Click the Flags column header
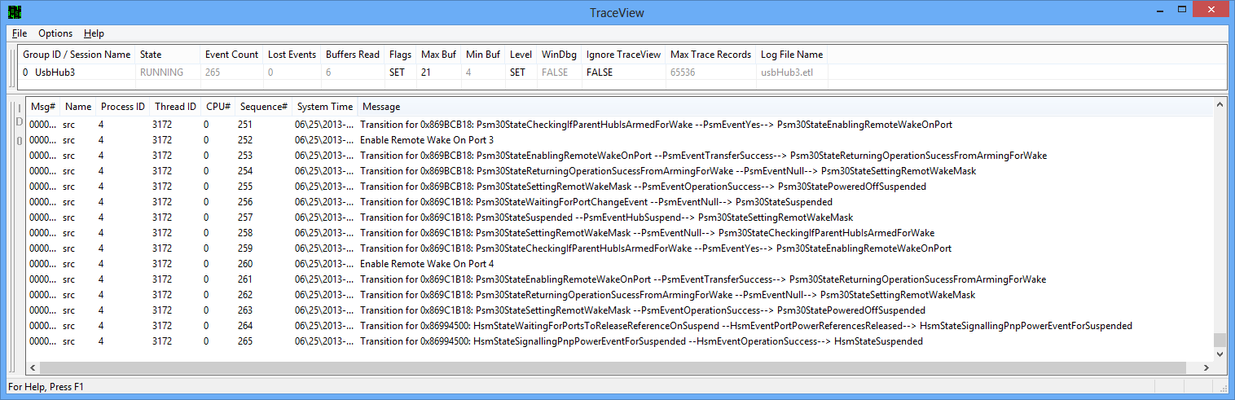1235x400 pixels. tap(401, 54)
